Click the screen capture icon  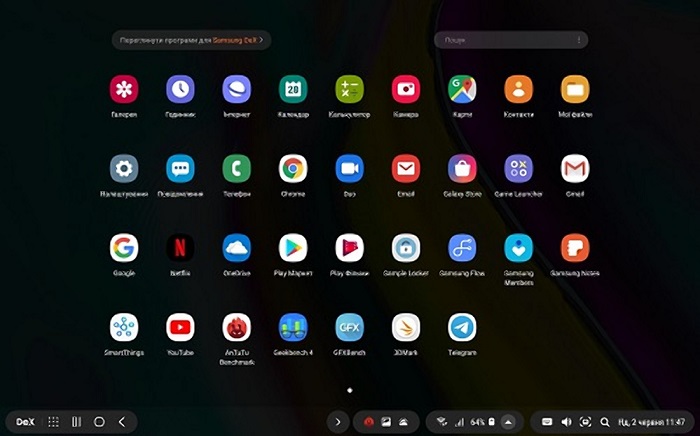[585, 422]
